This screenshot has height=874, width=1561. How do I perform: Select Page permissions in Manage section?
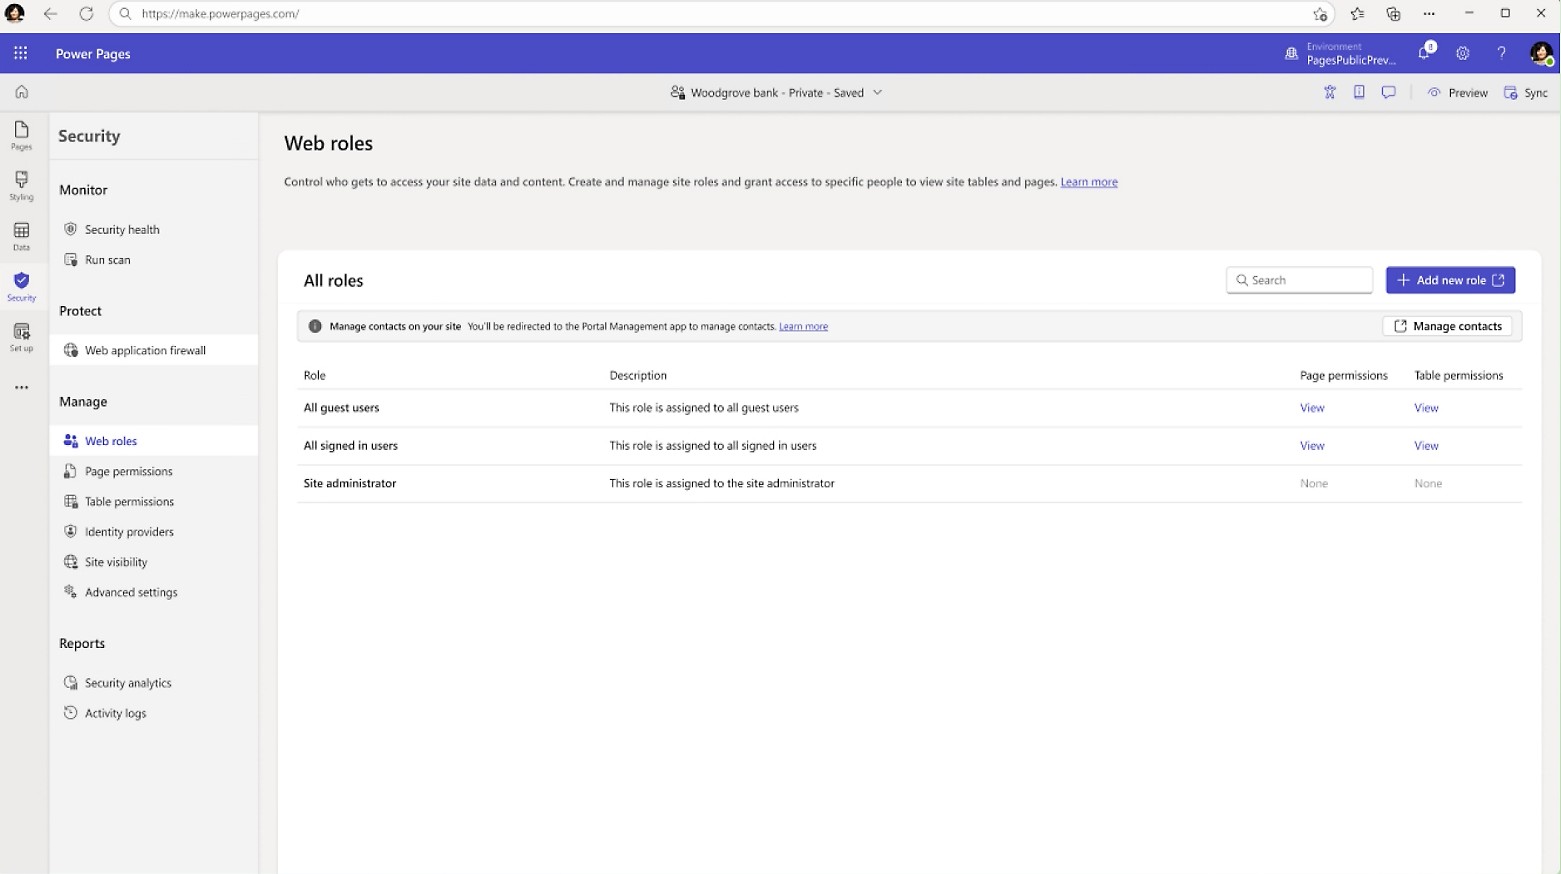pyautogui.click(x=128, y=471)
